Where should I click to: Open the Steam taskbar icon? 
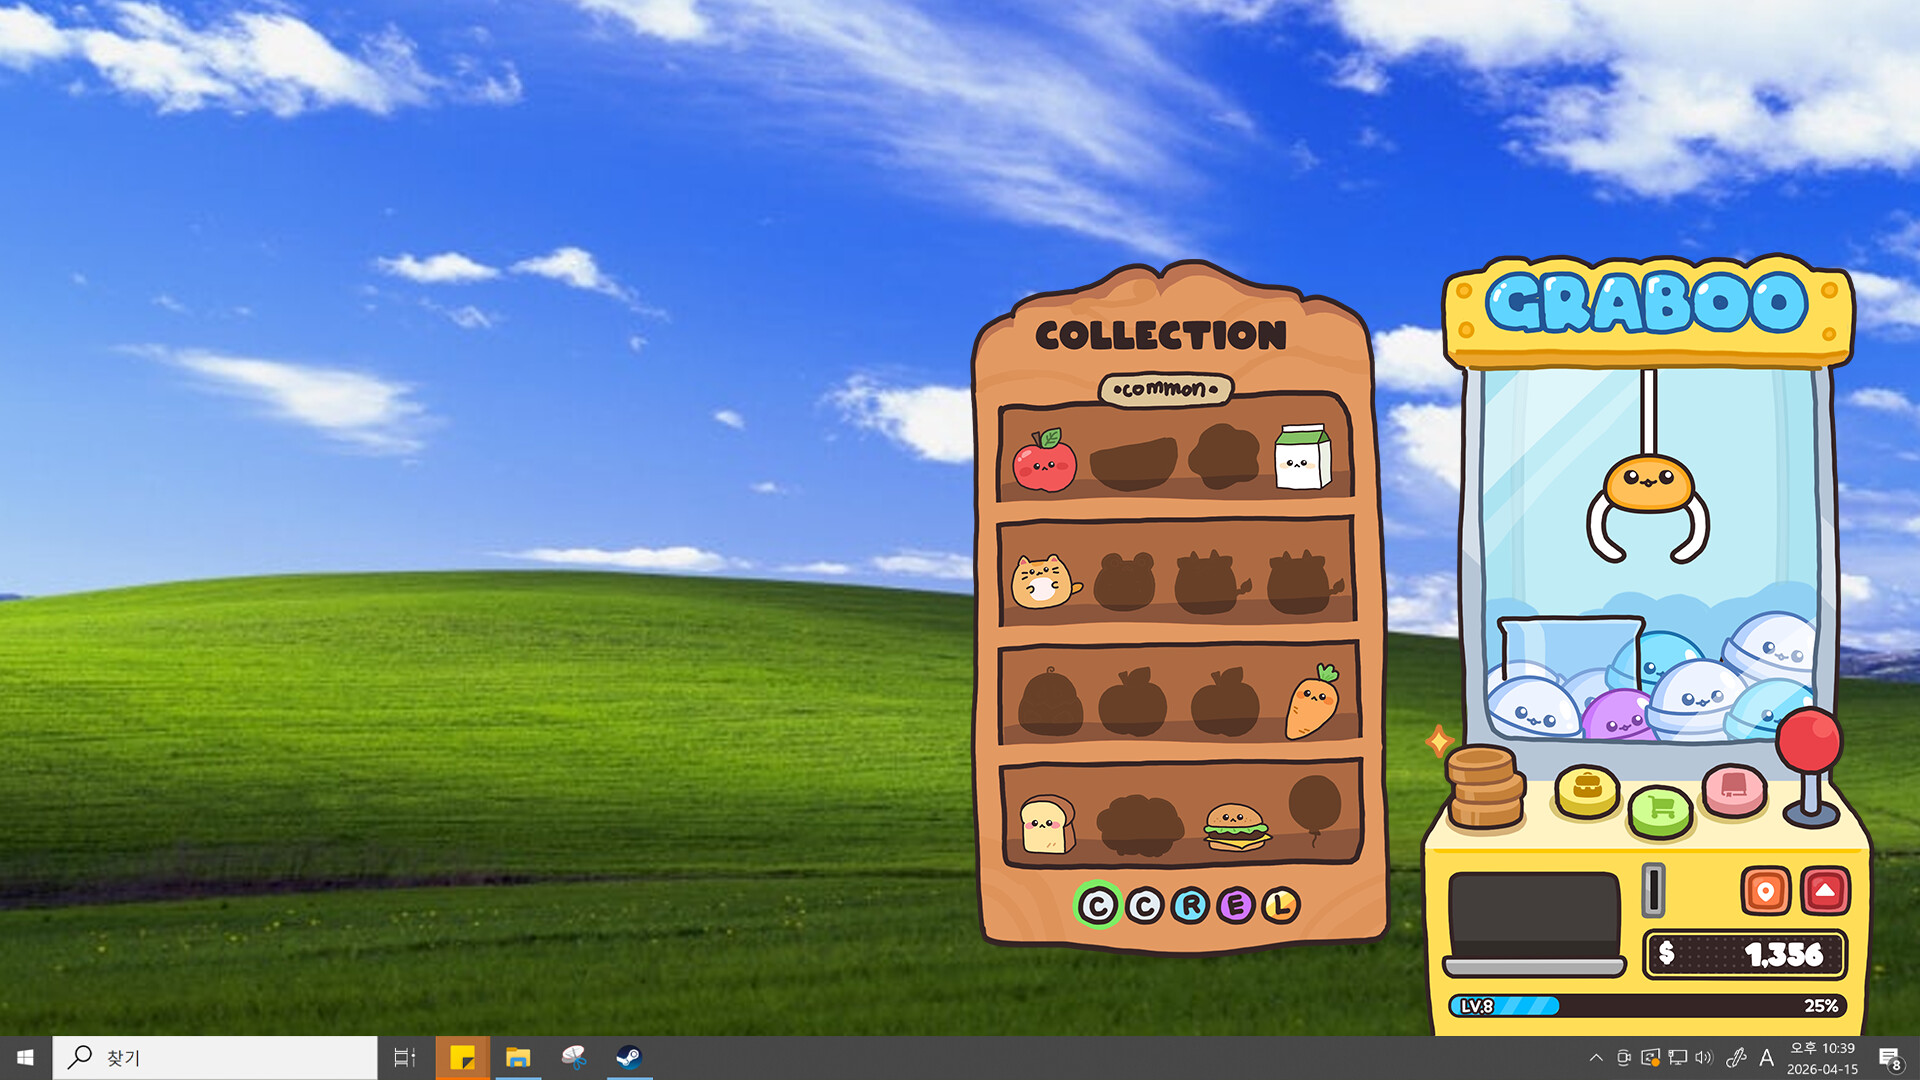[629, 1058]
